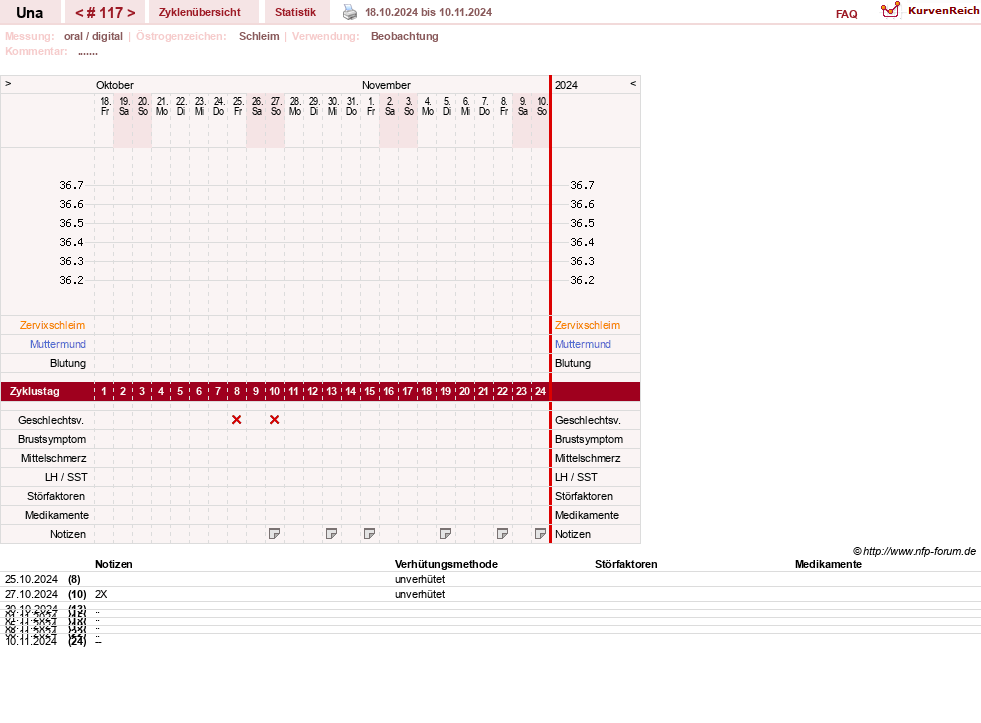
Task: Click the November month header
Action: (x=386, y=85)
